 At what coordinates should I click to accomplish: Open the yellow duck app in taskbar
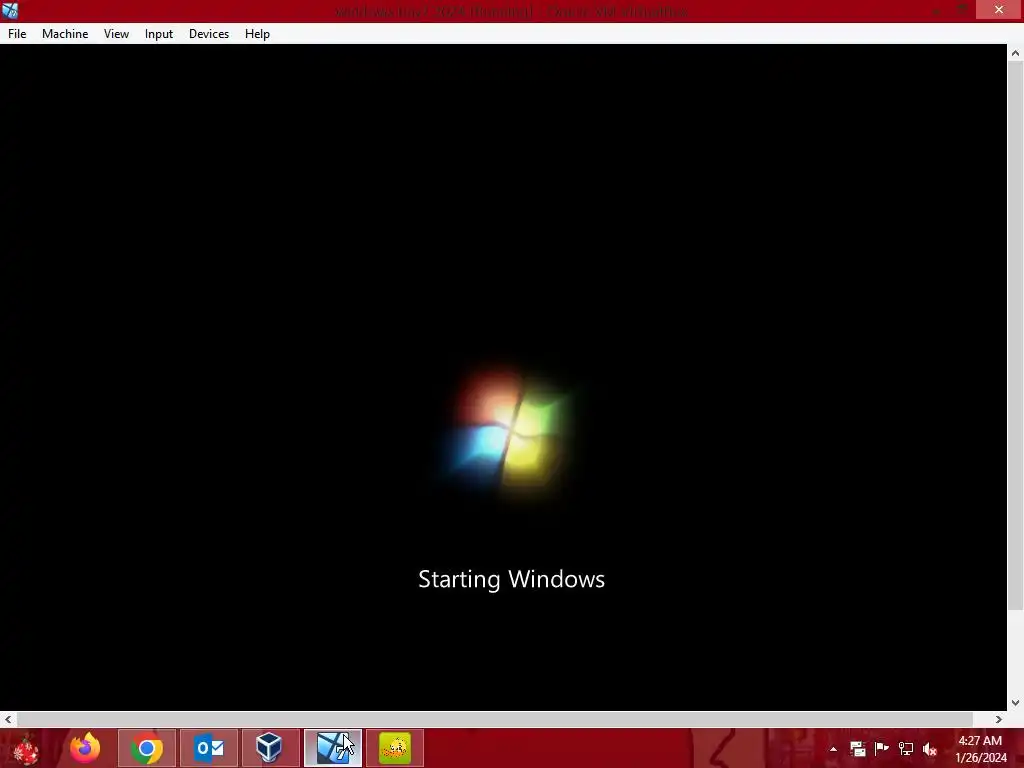point(394,748)
